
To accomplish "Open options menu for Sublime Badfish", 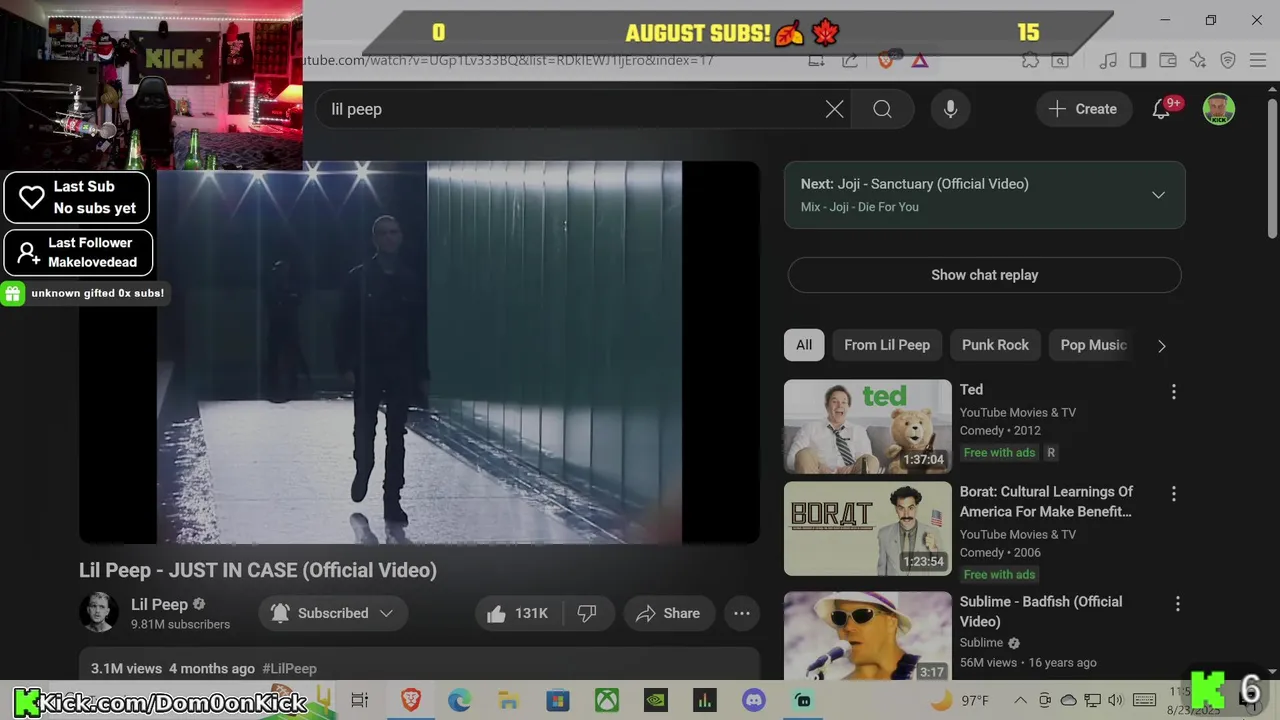I will pyautogui.click(x=1178, y=604).
